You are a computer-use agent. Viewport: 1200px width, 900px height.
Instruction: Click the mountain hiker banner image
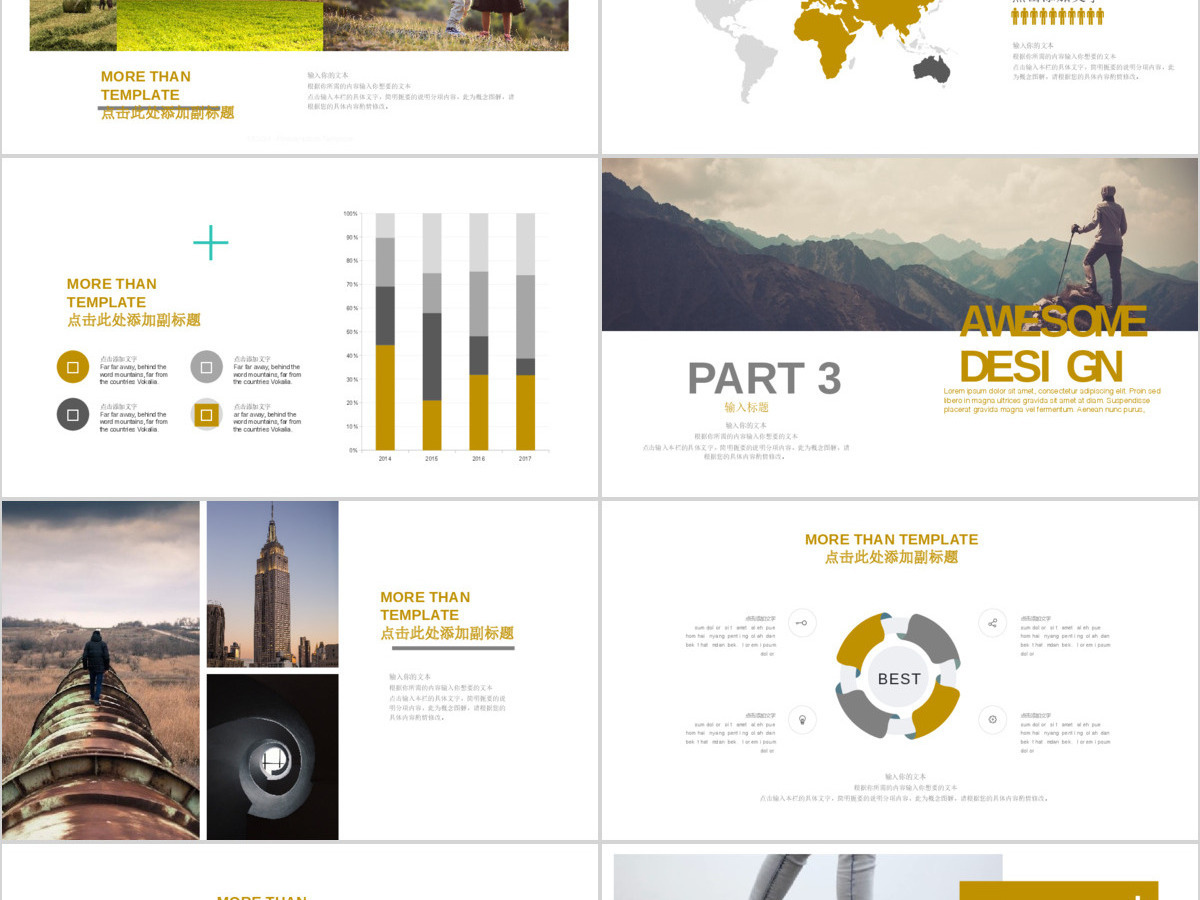pyautogui.click(x=899, y=244)
